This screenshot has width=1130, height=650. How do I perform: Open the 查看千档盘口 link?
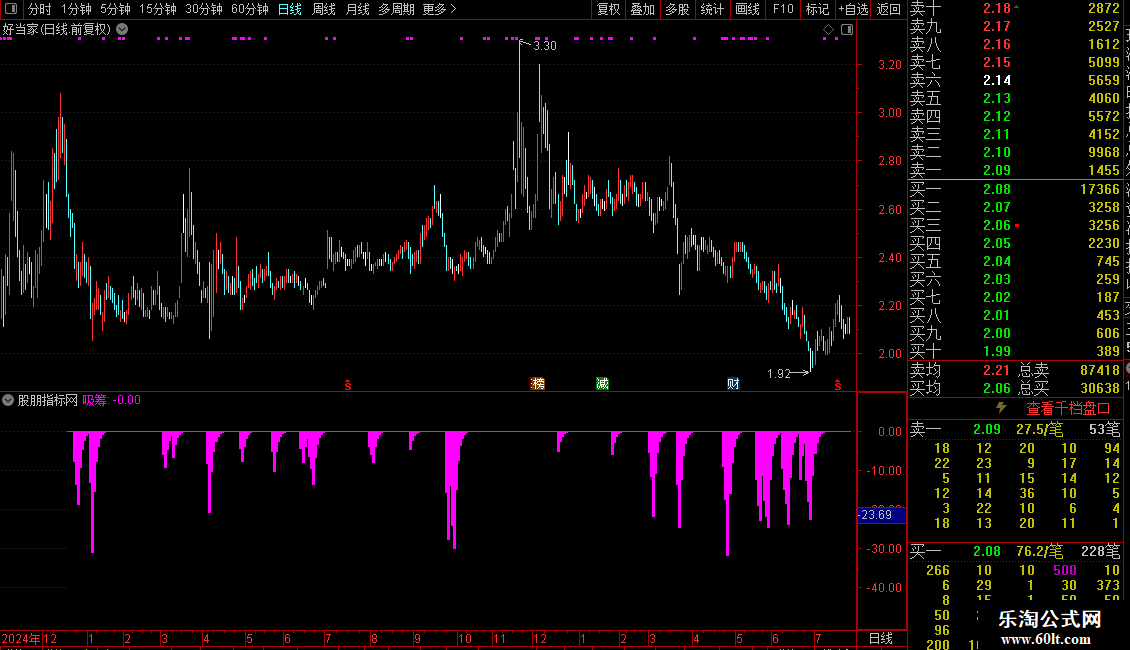point(1068,409)
